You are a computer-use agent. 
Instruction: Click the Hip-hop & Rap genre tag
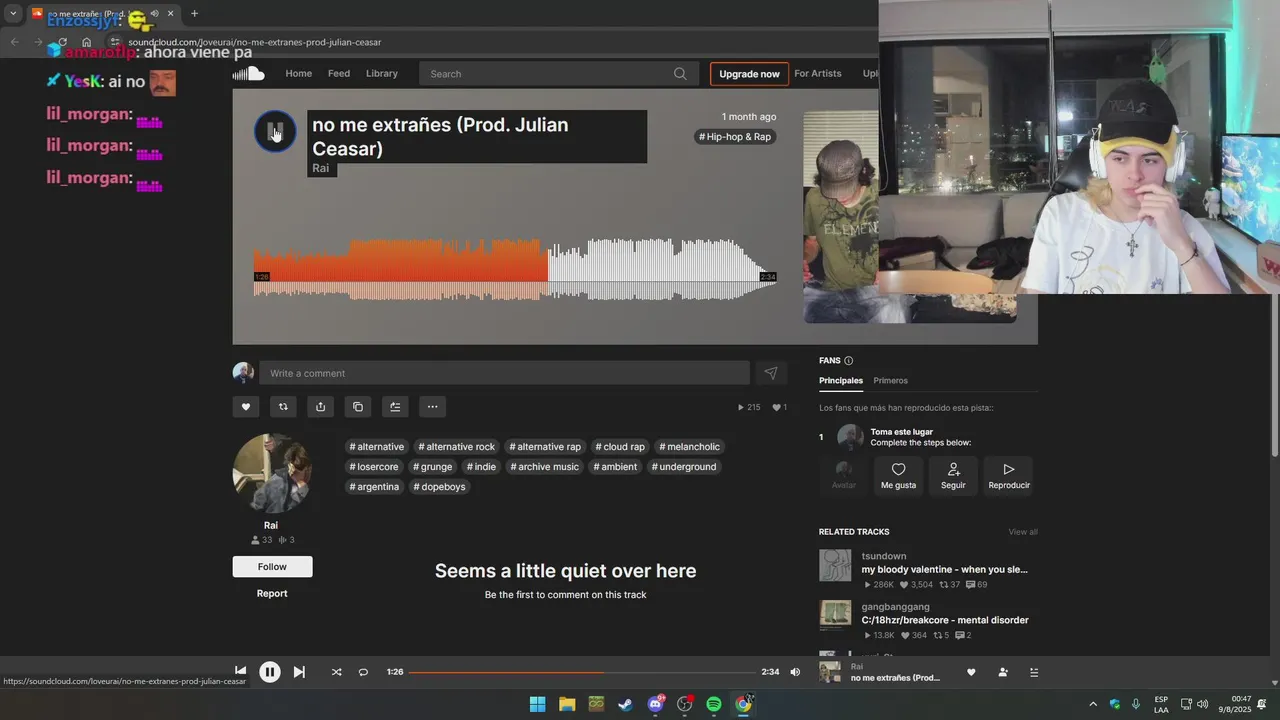(x=735, y=137)
